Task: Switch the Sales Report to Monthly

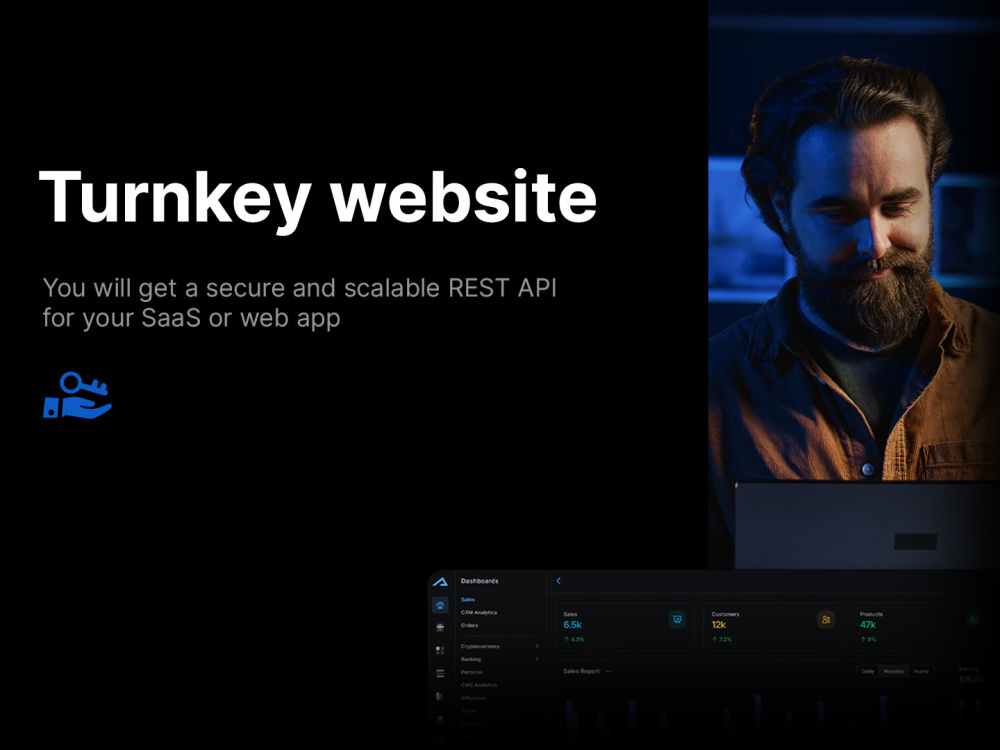Action: (893, 672)
